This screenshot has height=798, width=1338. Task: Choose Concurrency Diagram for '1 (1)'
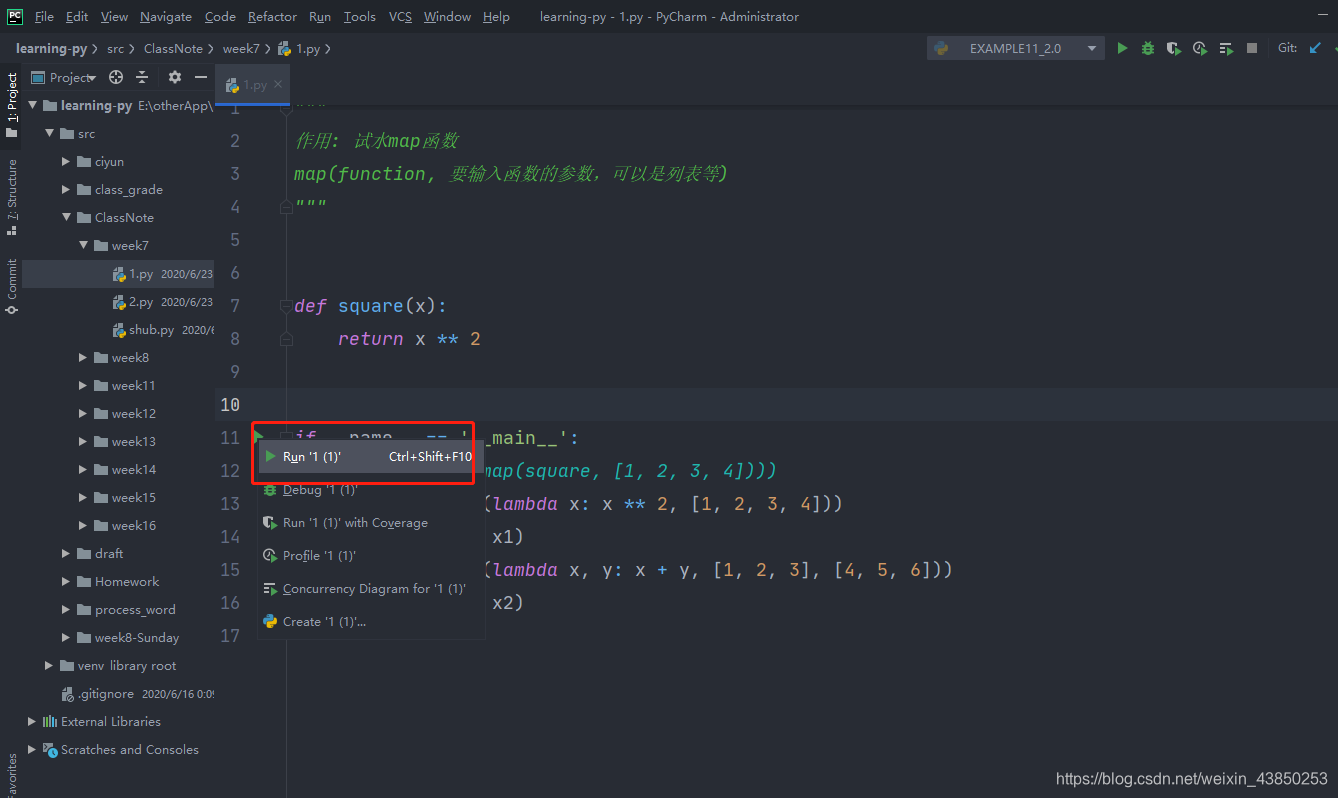pyautogui.click(x=372, y=589)
